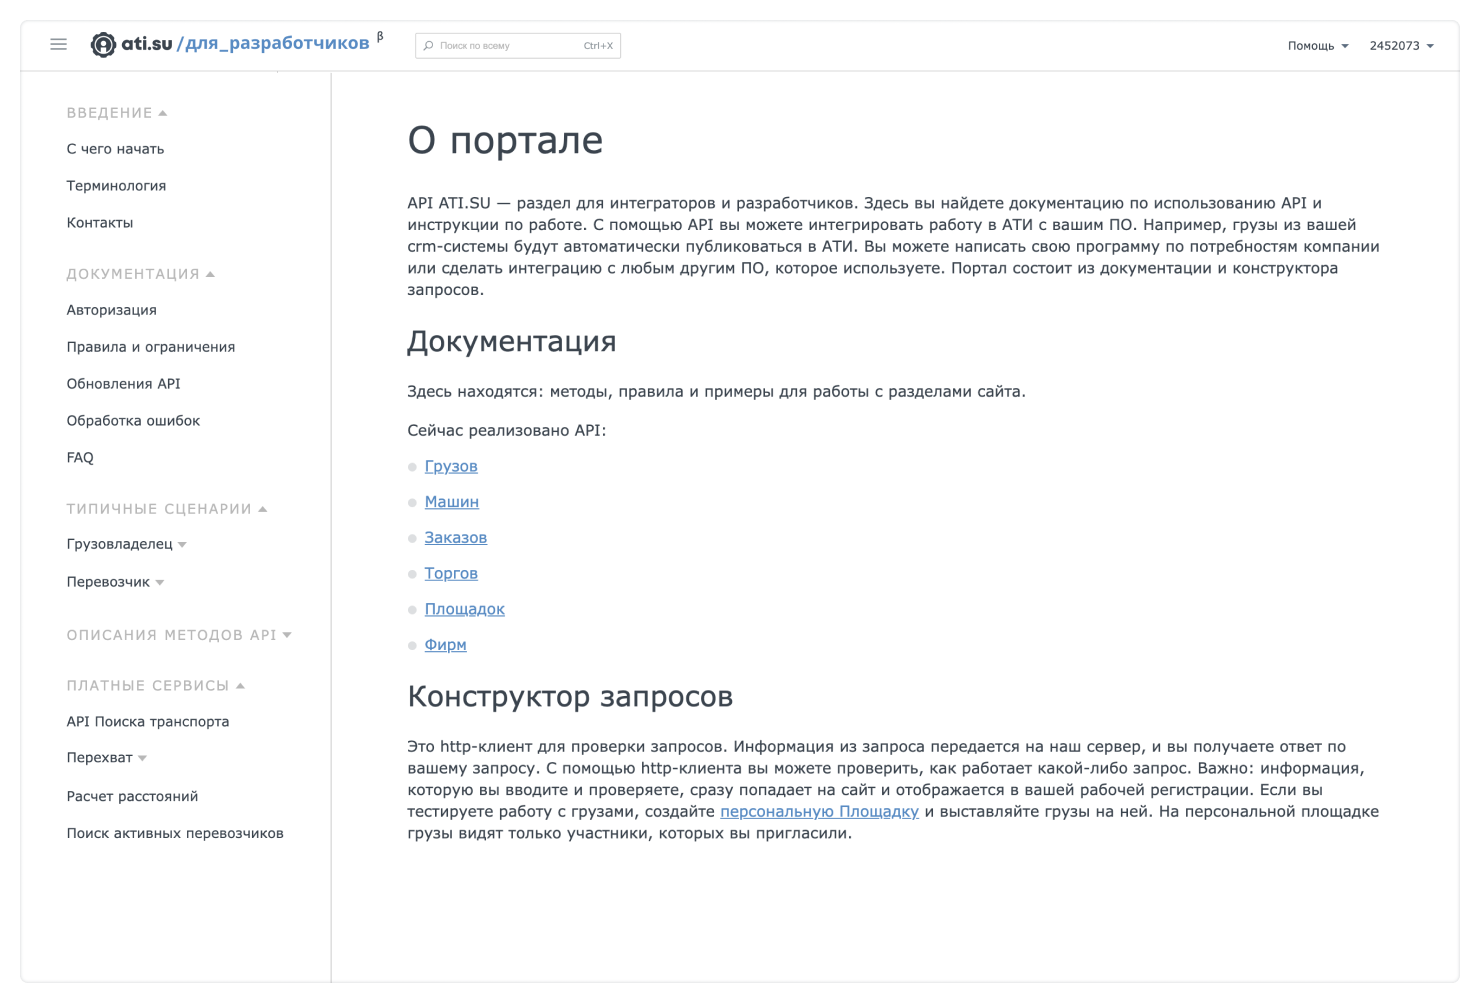The height and width of the screenshot is (1003, 1480).
Task: Click the 'Документация' heading
Action: 512,342
